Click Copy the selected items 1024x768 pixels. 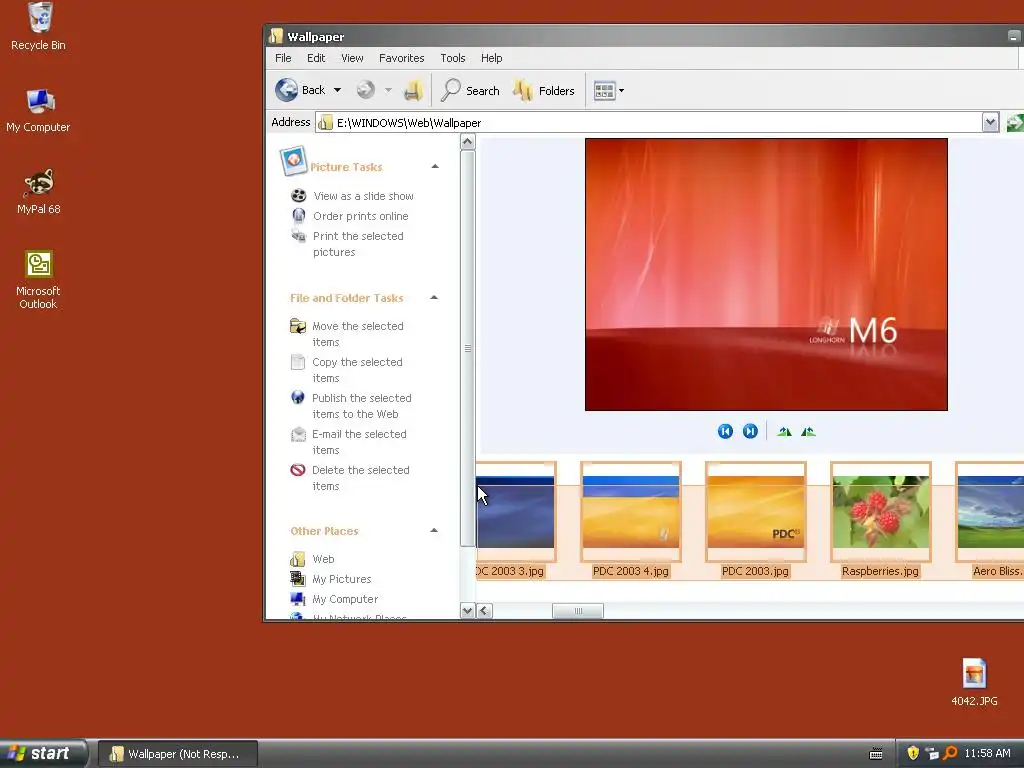click(357, 370)
